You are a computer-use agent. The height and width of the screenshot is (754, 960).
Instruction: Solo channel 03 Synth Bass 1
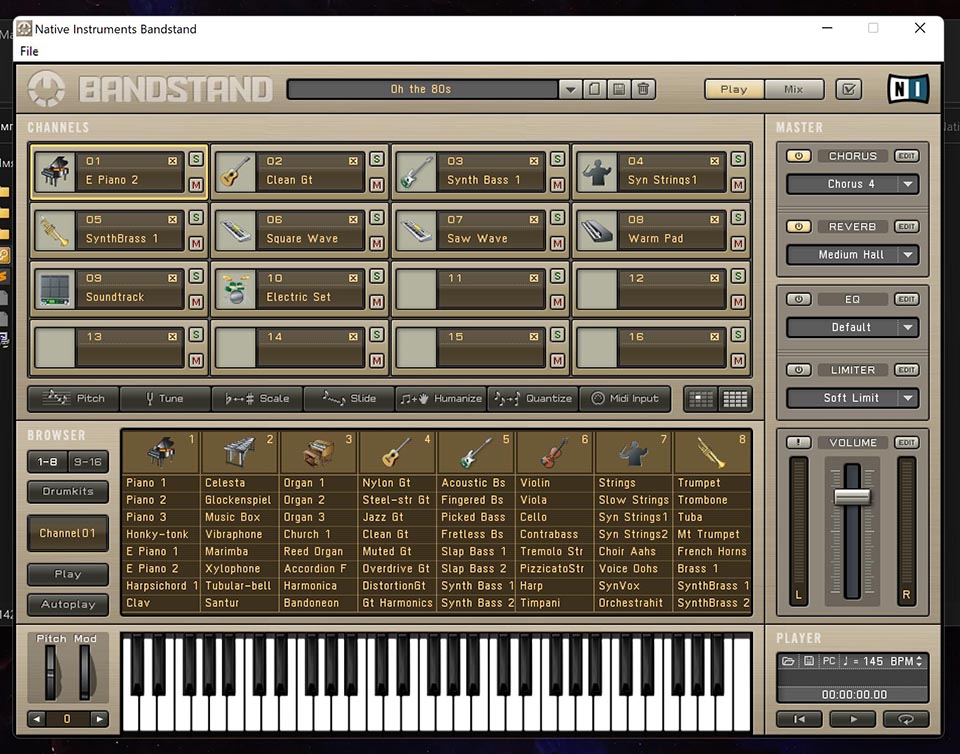pos(557,159)
